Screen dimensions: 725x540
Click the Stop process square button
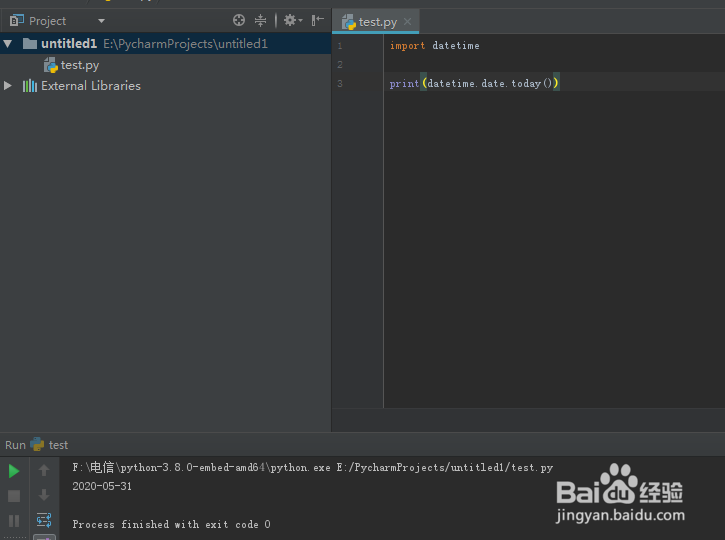[14, 496]
